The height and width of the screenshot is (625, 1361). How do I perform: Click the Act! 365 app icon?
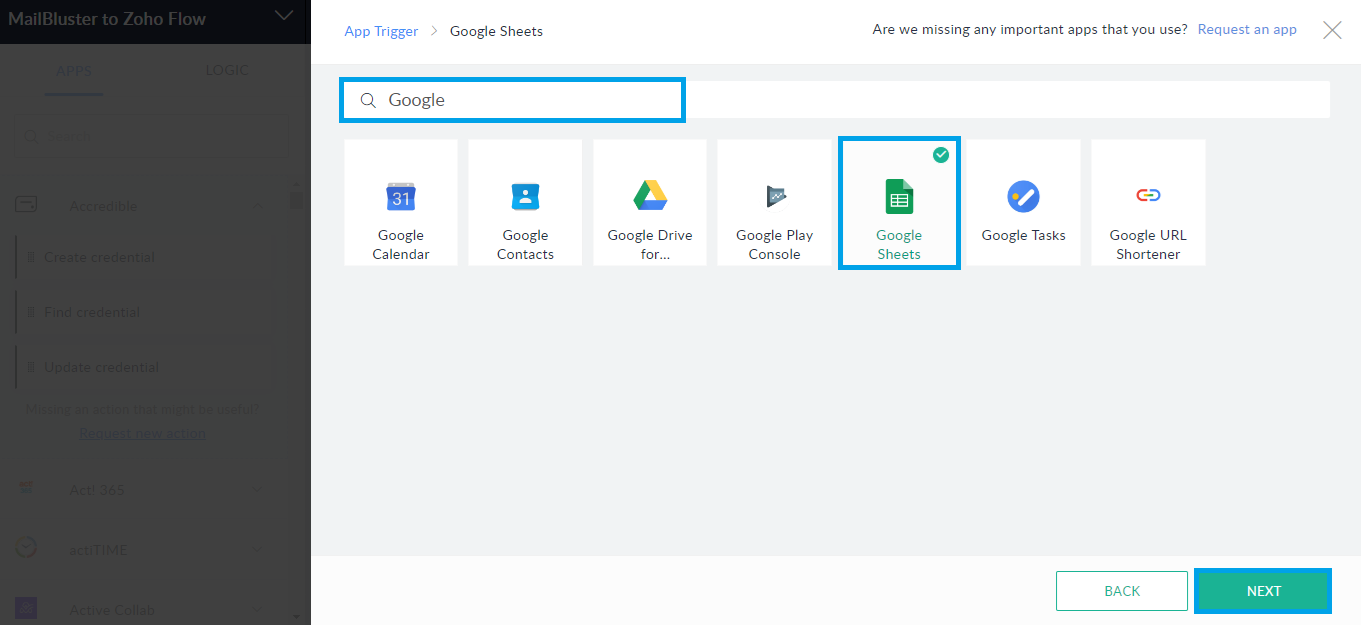[28, 490]
